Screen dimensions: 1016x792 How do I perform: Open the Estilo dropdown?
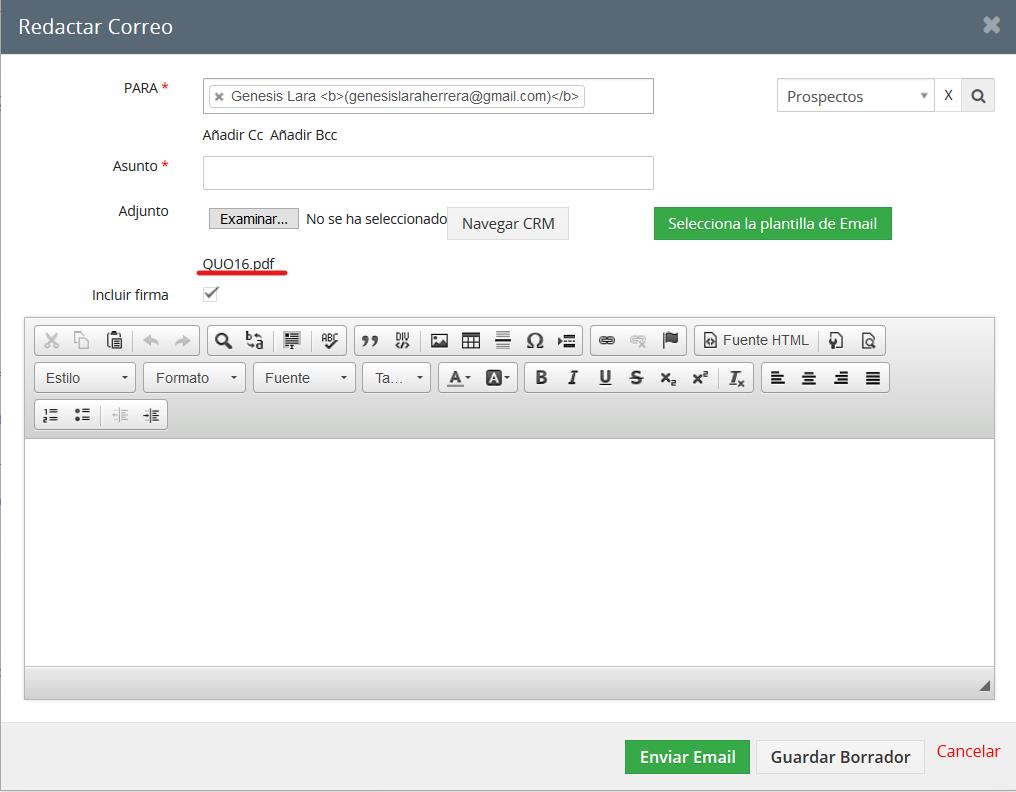pos(85,378)
